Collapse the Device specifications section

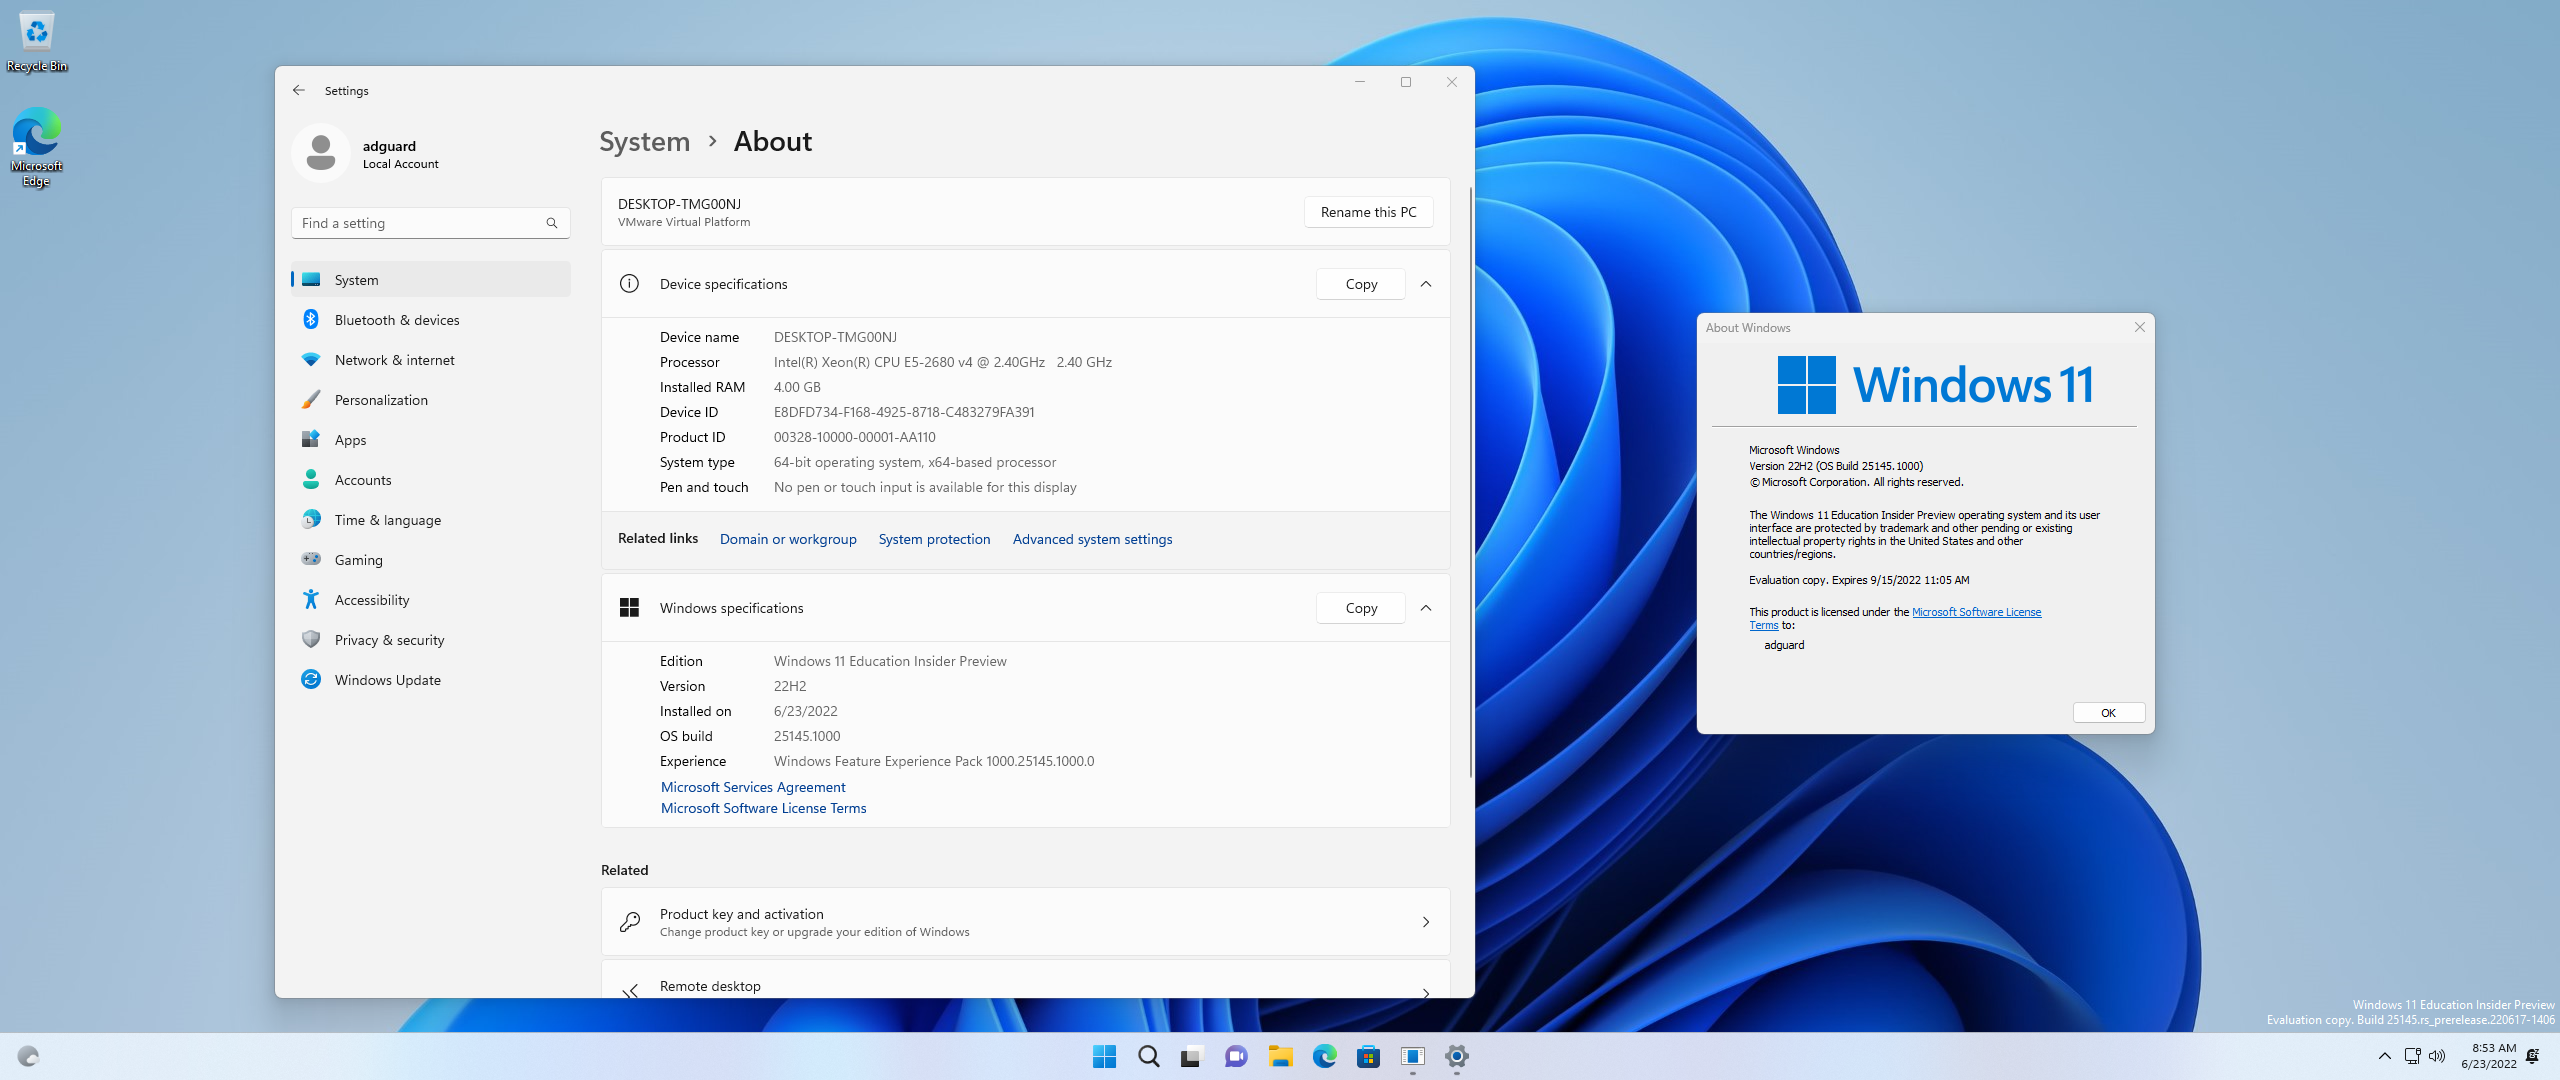(x=1426, y=284)
